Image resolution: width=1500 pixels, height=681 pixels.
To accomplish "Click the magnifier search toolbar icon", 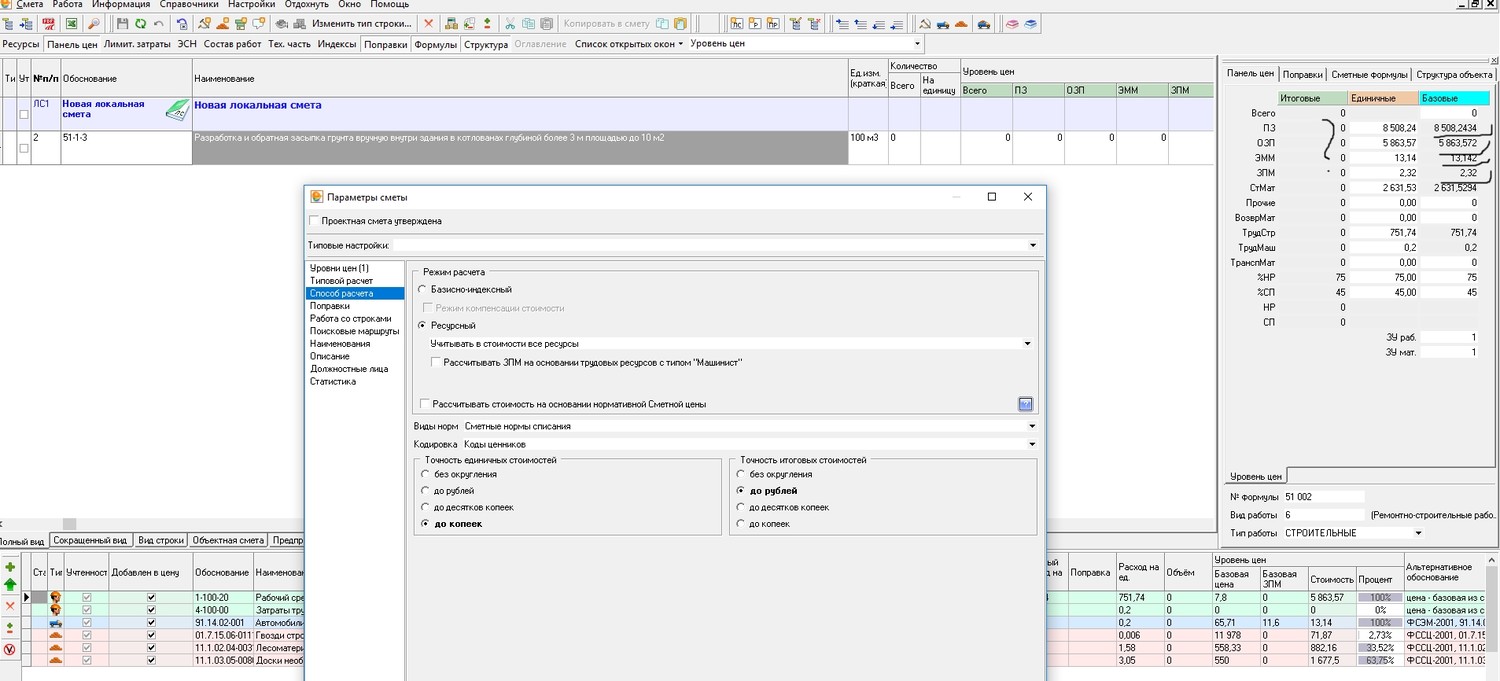I will 94,23.
